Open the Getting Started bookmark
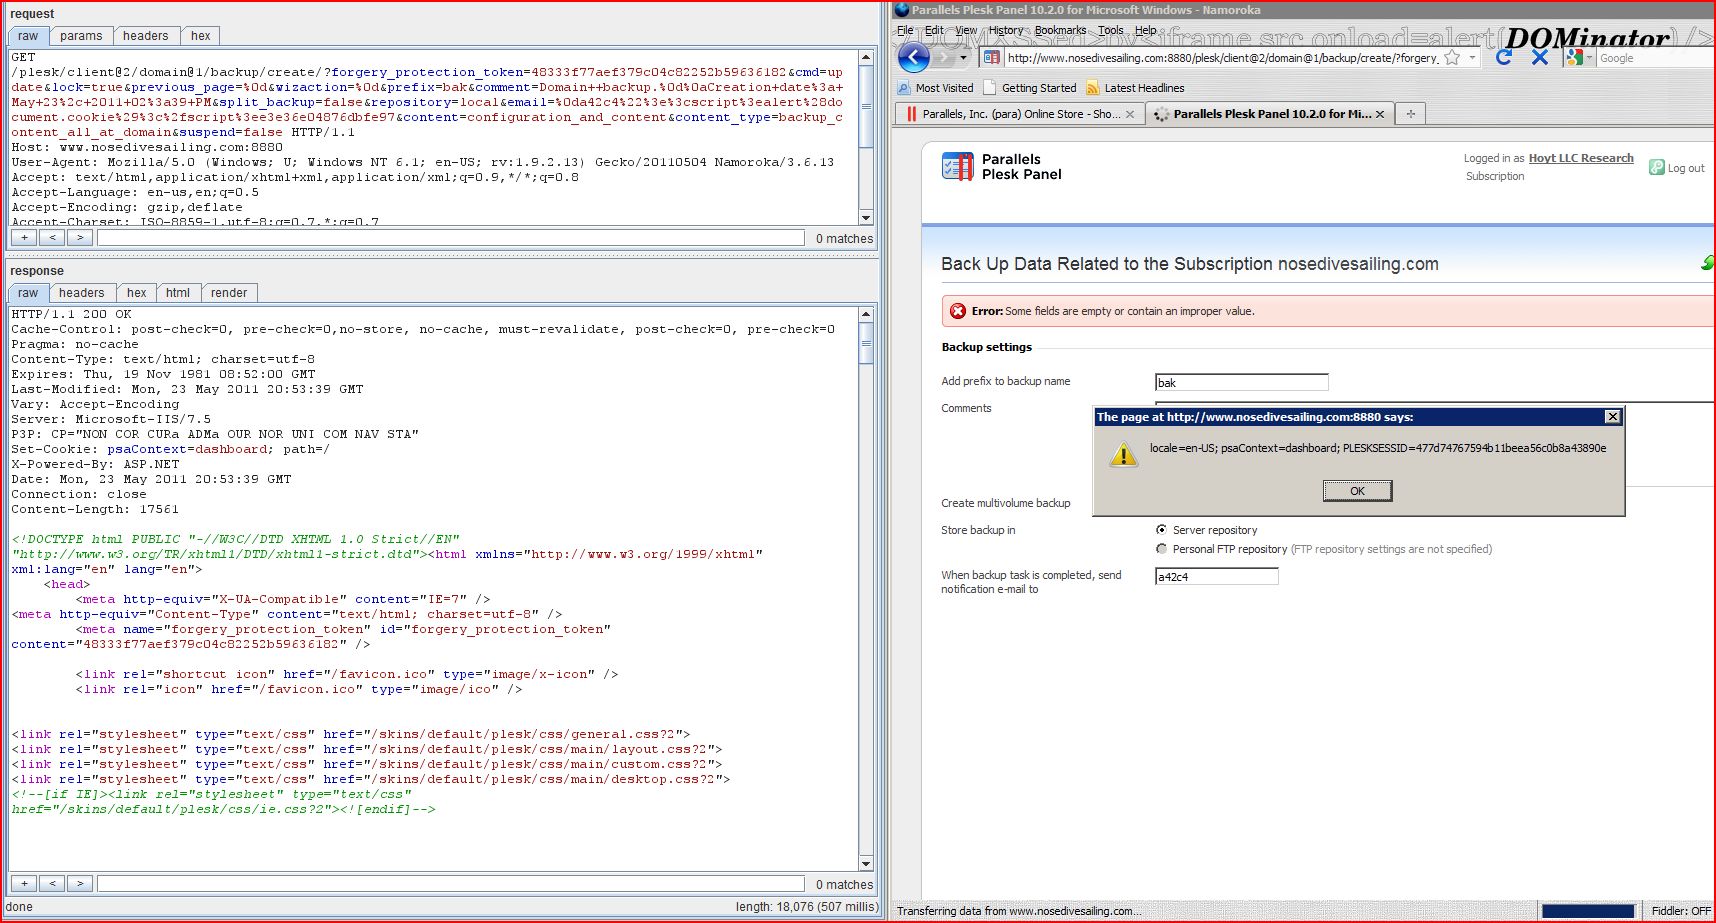The width and height of the screenshot is (1716, 923). (x=1030, y=88)
